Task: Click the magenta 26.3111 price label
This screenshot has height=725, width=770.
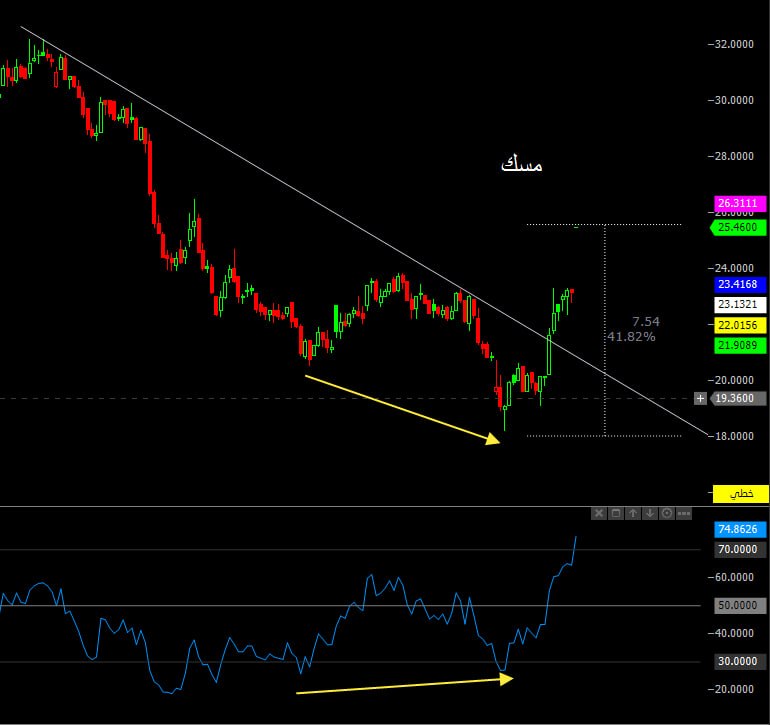Action: coord(740,203)
